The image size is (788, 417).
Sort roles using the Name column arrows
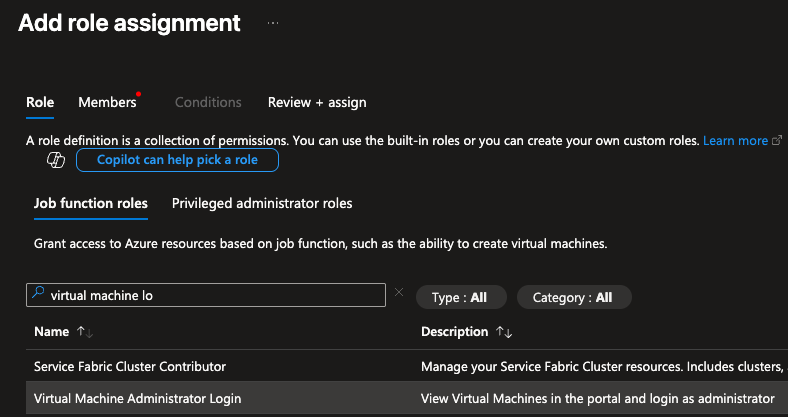[x=87, y=332]
